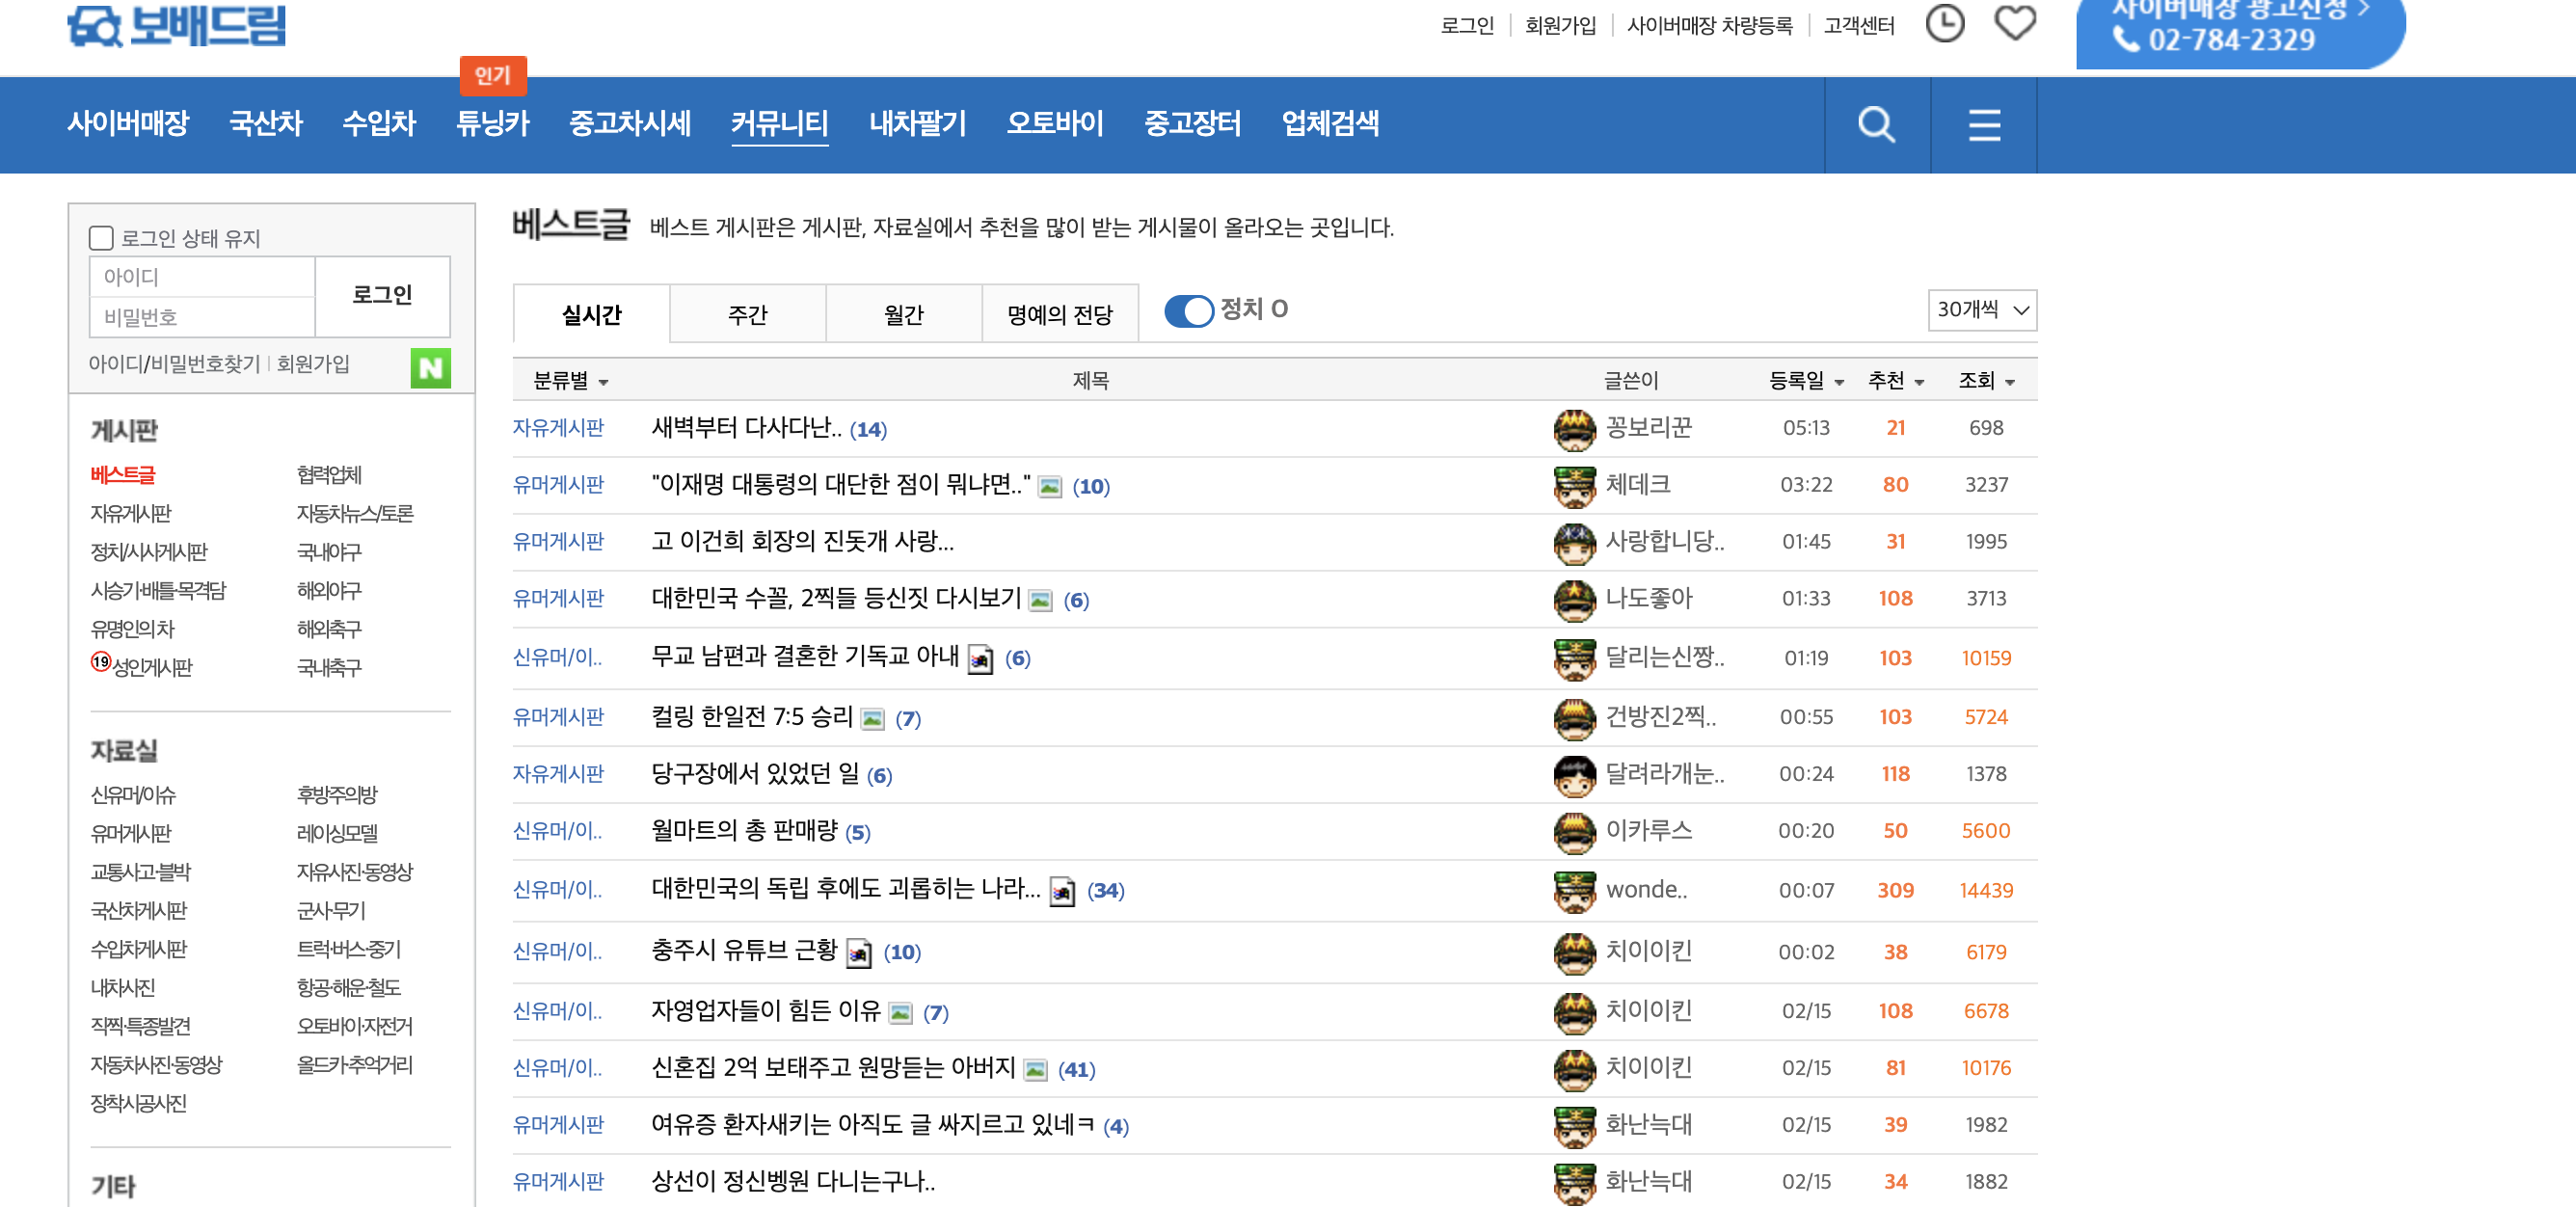Screen dimensions: 2576x1207
Task: Open the 30개씩 per-page dropdown
Action: point(1981,310)
